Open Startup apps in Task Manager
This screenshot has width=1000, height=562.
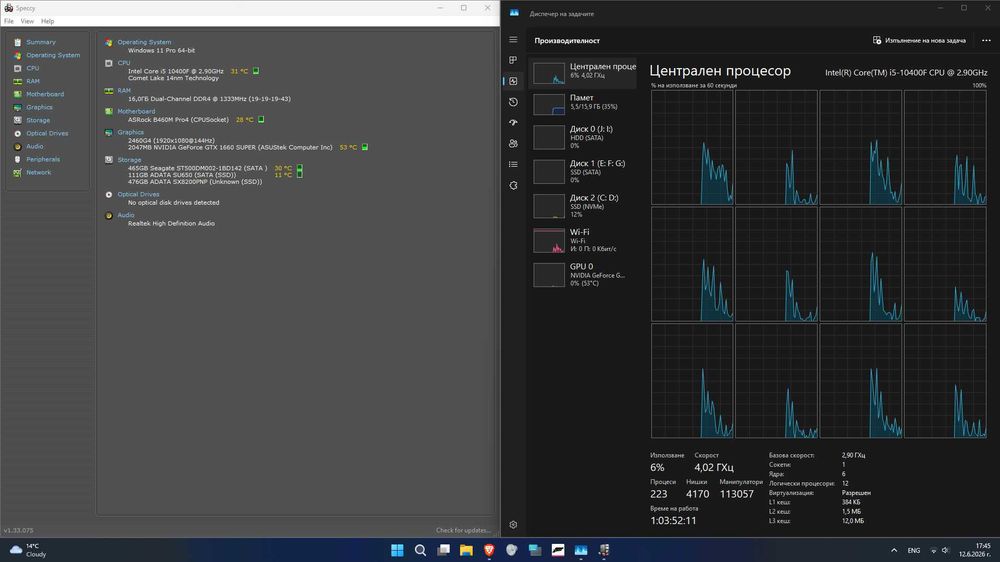tap(513, 122)
